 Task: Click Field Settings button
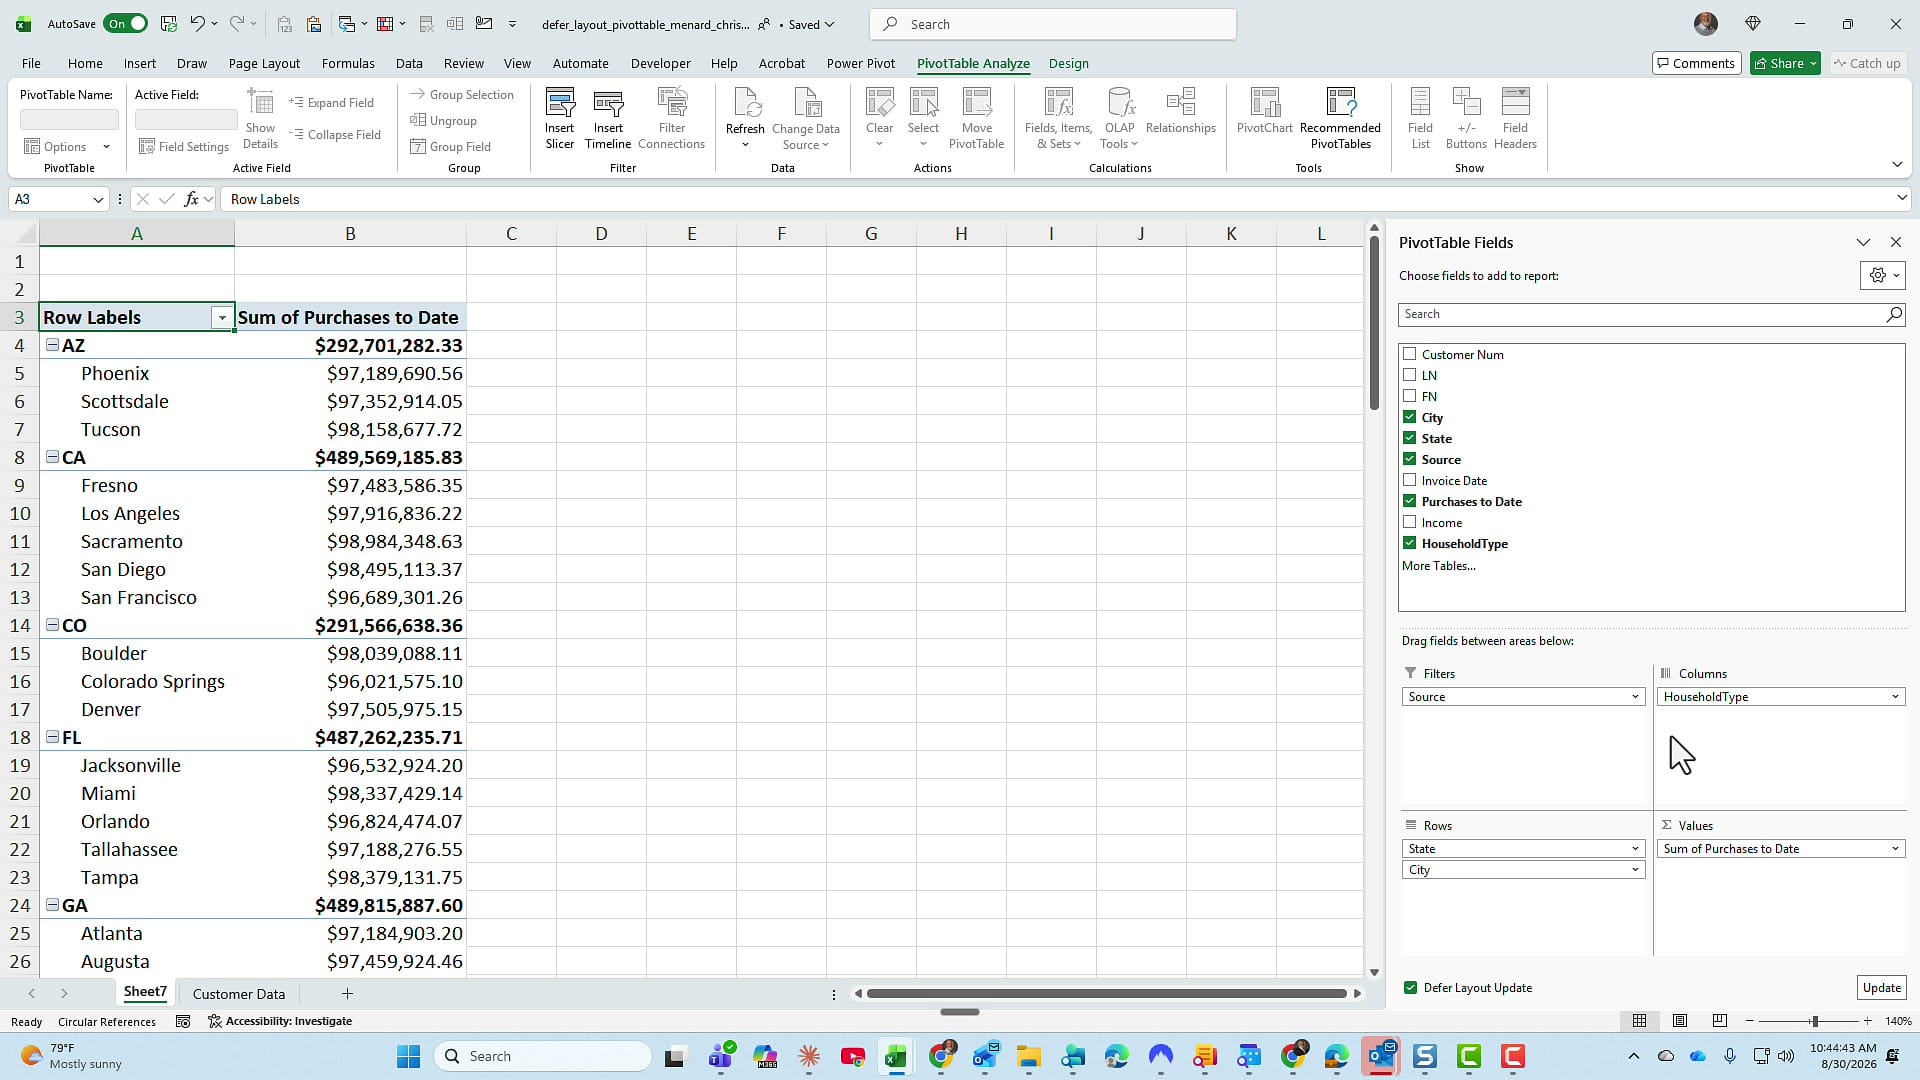click(x=184, y=146)
